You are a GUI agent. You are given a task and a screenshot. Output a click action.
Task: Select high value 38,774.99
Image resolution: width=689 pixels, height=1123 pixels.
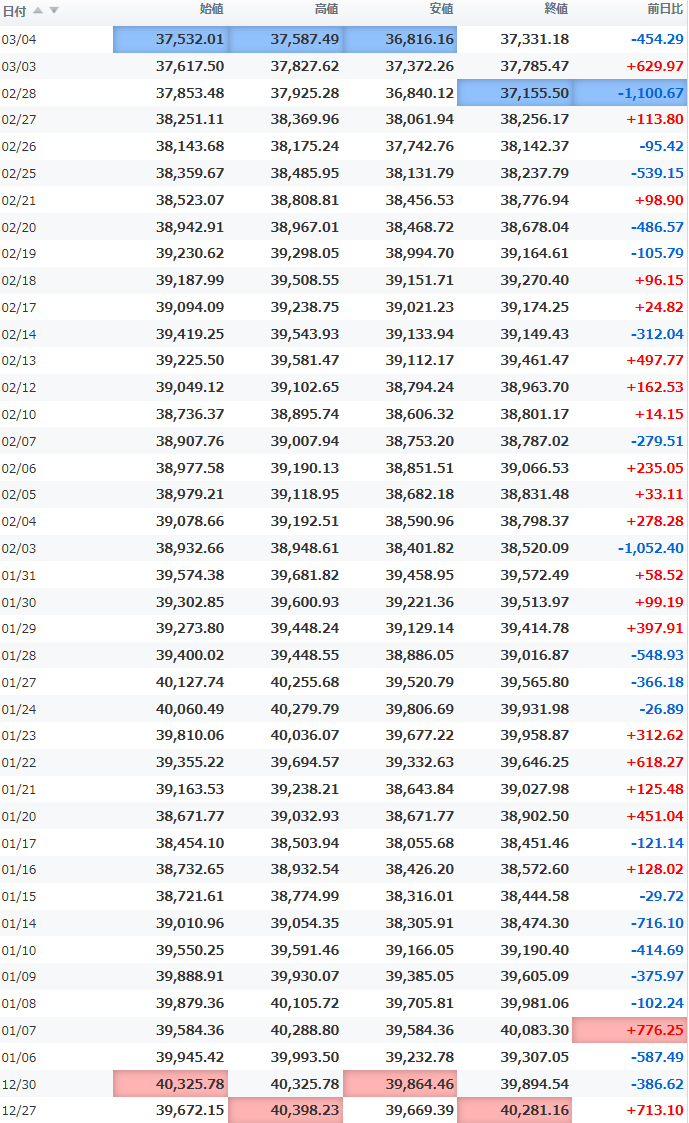[x=304, y=897]
